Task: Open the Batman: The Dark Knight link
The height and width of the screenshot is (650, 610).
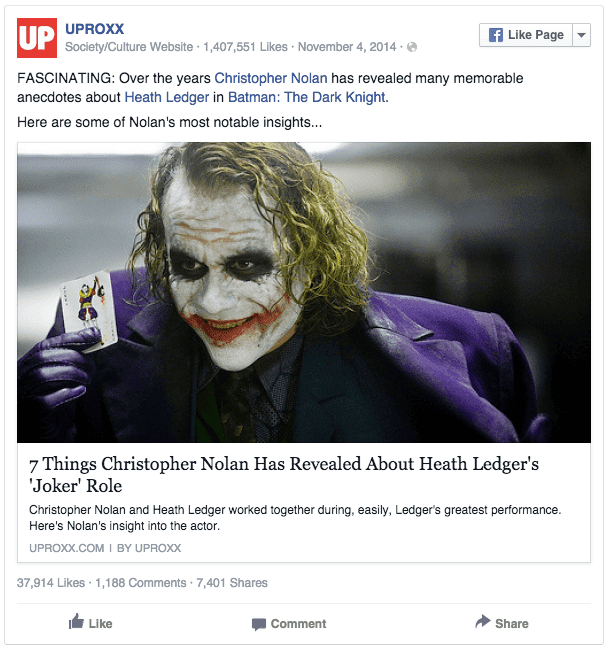Action: [307, 97]
